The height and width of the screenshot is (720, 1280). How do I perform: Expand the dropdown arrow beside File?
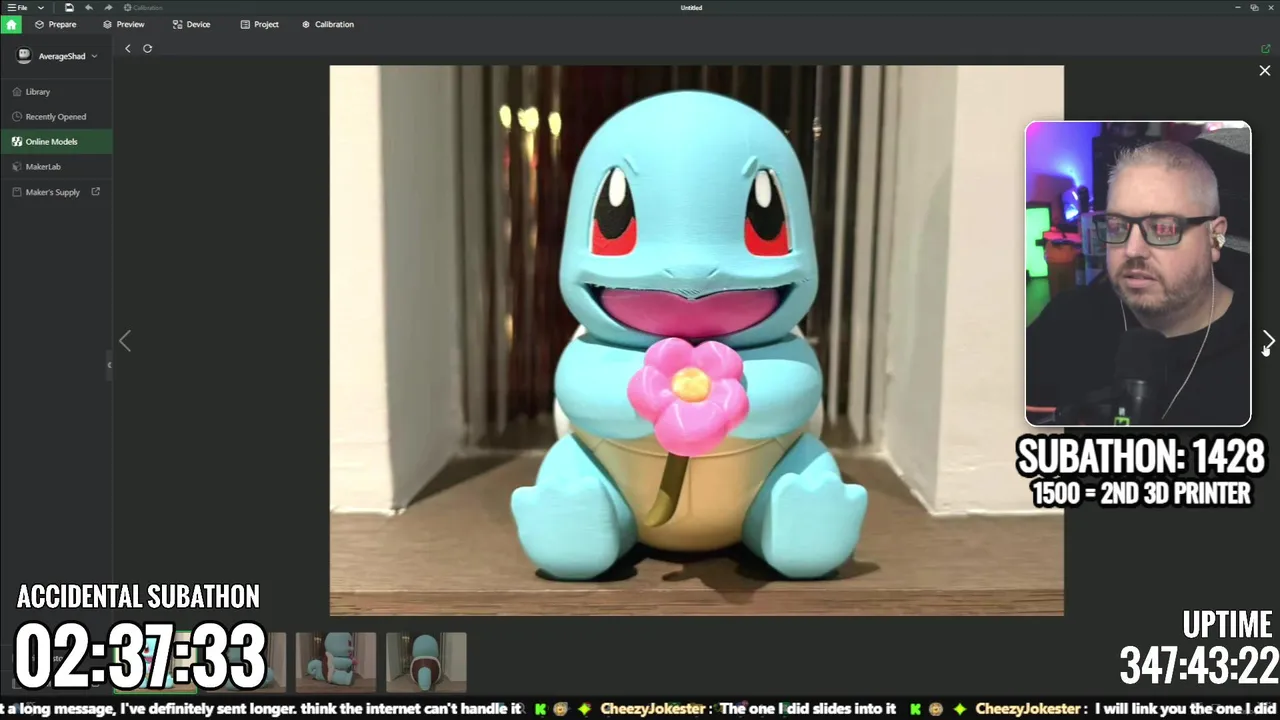coord(40,7)
